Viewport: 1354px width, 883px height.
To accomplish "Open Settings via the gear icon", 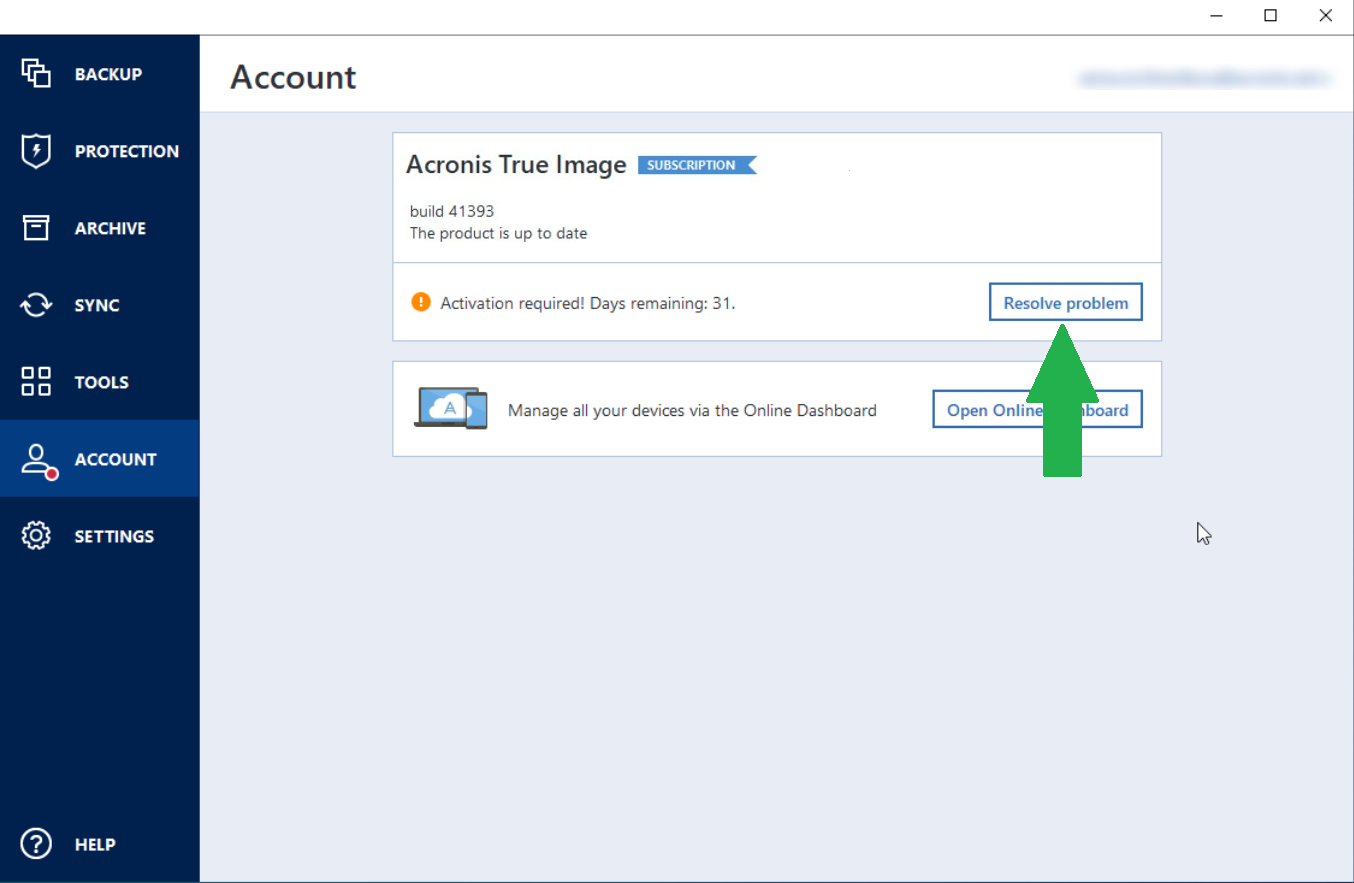I will click(x=36, y=535).
